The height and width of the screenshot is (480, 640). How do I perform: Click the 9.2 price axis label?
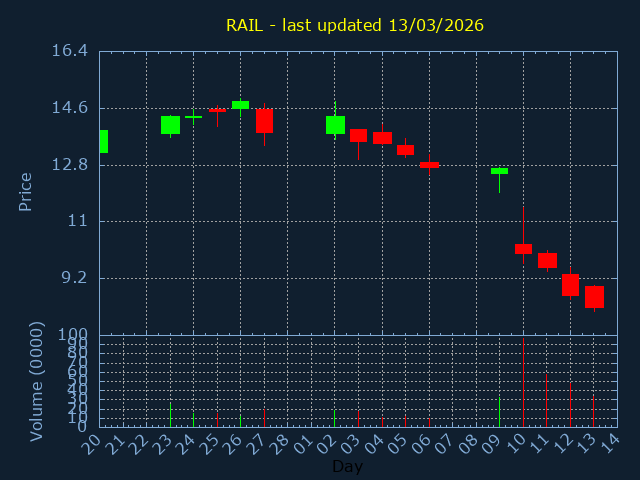73,278
